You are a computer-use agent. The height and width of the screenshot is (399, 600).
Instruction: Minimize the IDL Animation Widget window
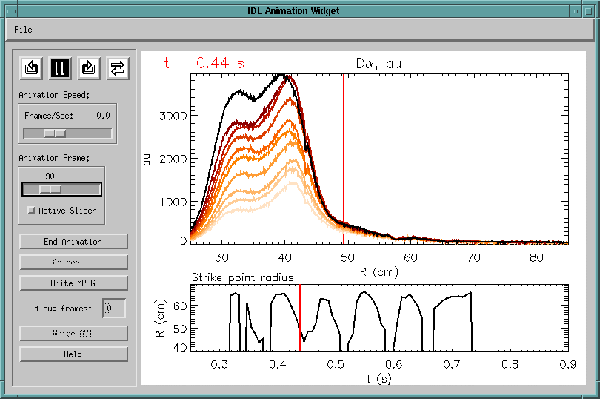pos(576,11)
